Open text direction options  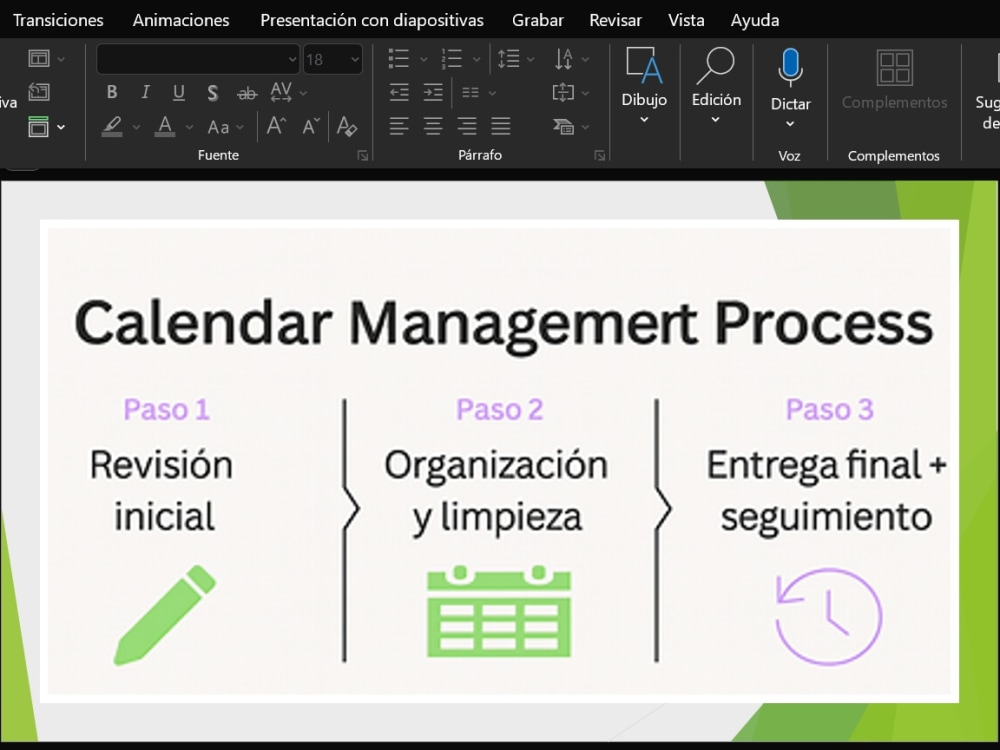point(571,59)
